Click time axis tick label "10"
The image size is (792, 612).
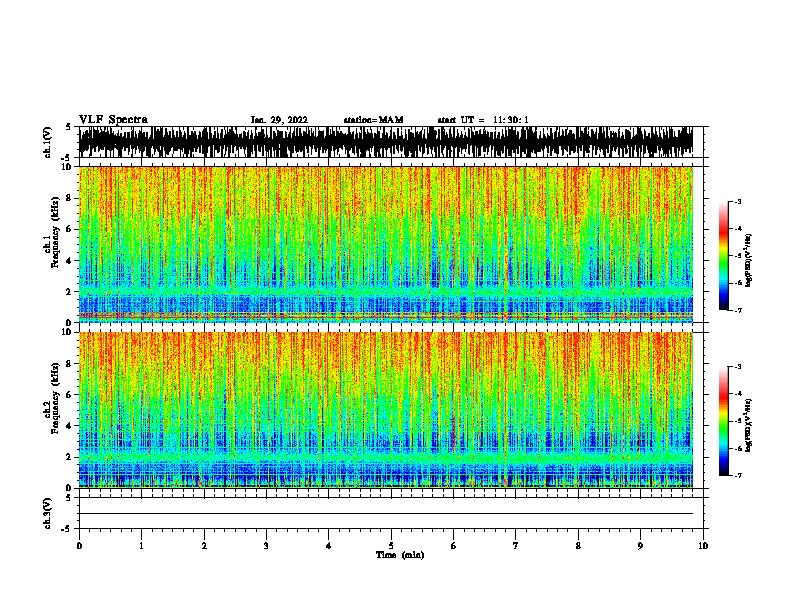coord(703,546)
